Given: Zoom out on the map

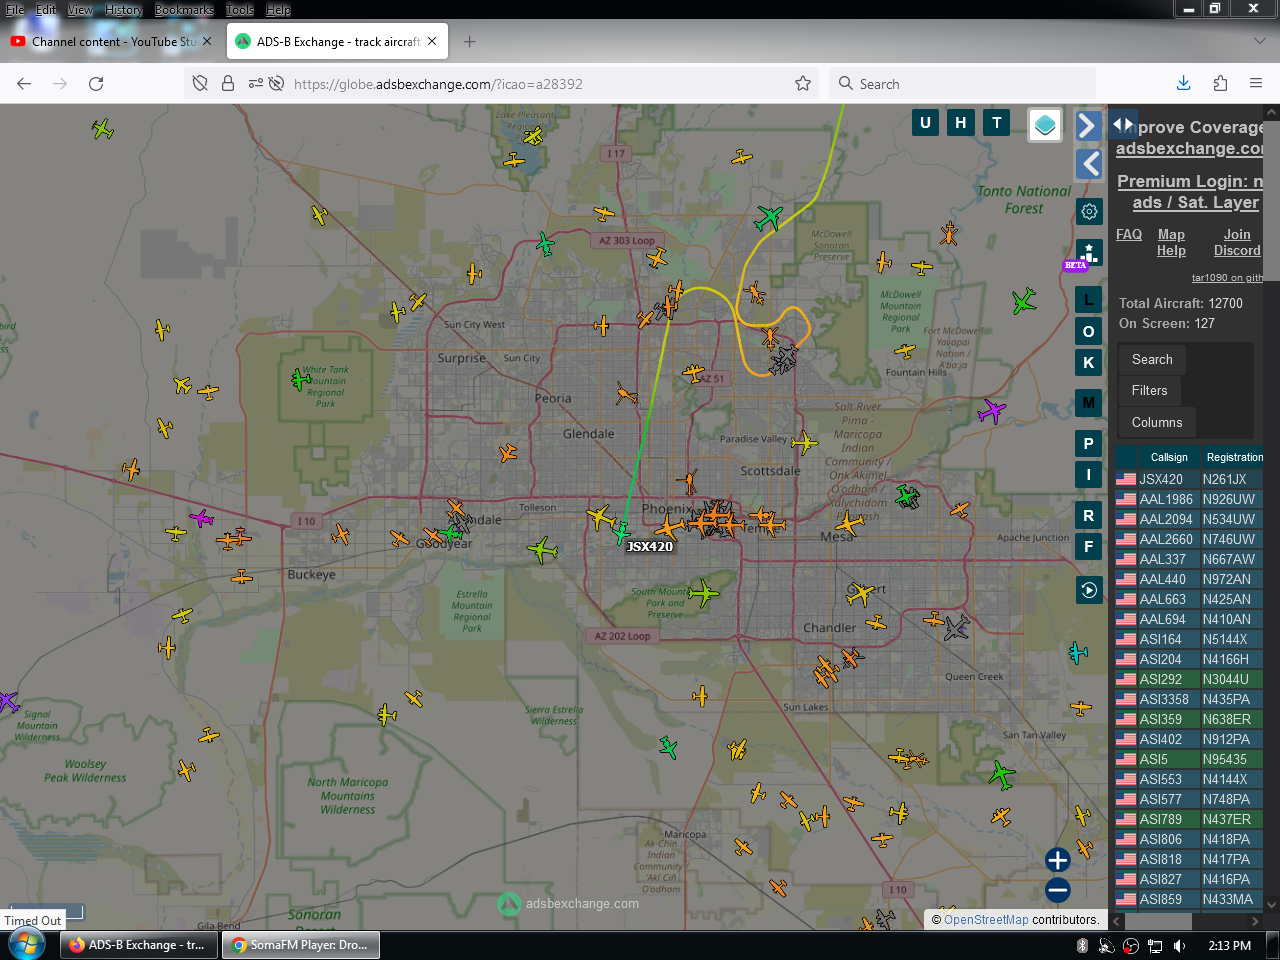Looking at the screenshot, I should click(x=1058, y=890).
